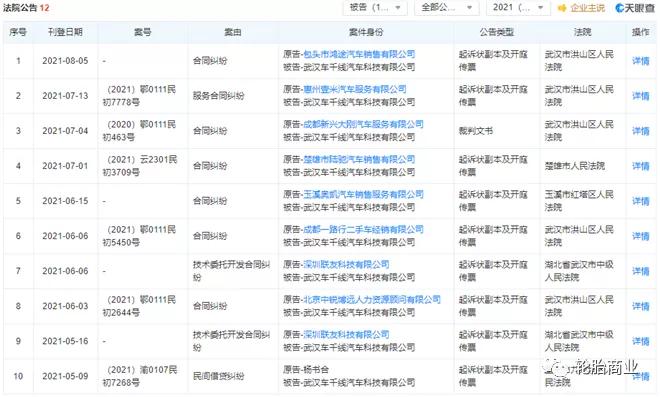The image size is (660, 397).
Task: Click the 民间借贷纠纷 cause cell
Action: click(x=218, y=376)
